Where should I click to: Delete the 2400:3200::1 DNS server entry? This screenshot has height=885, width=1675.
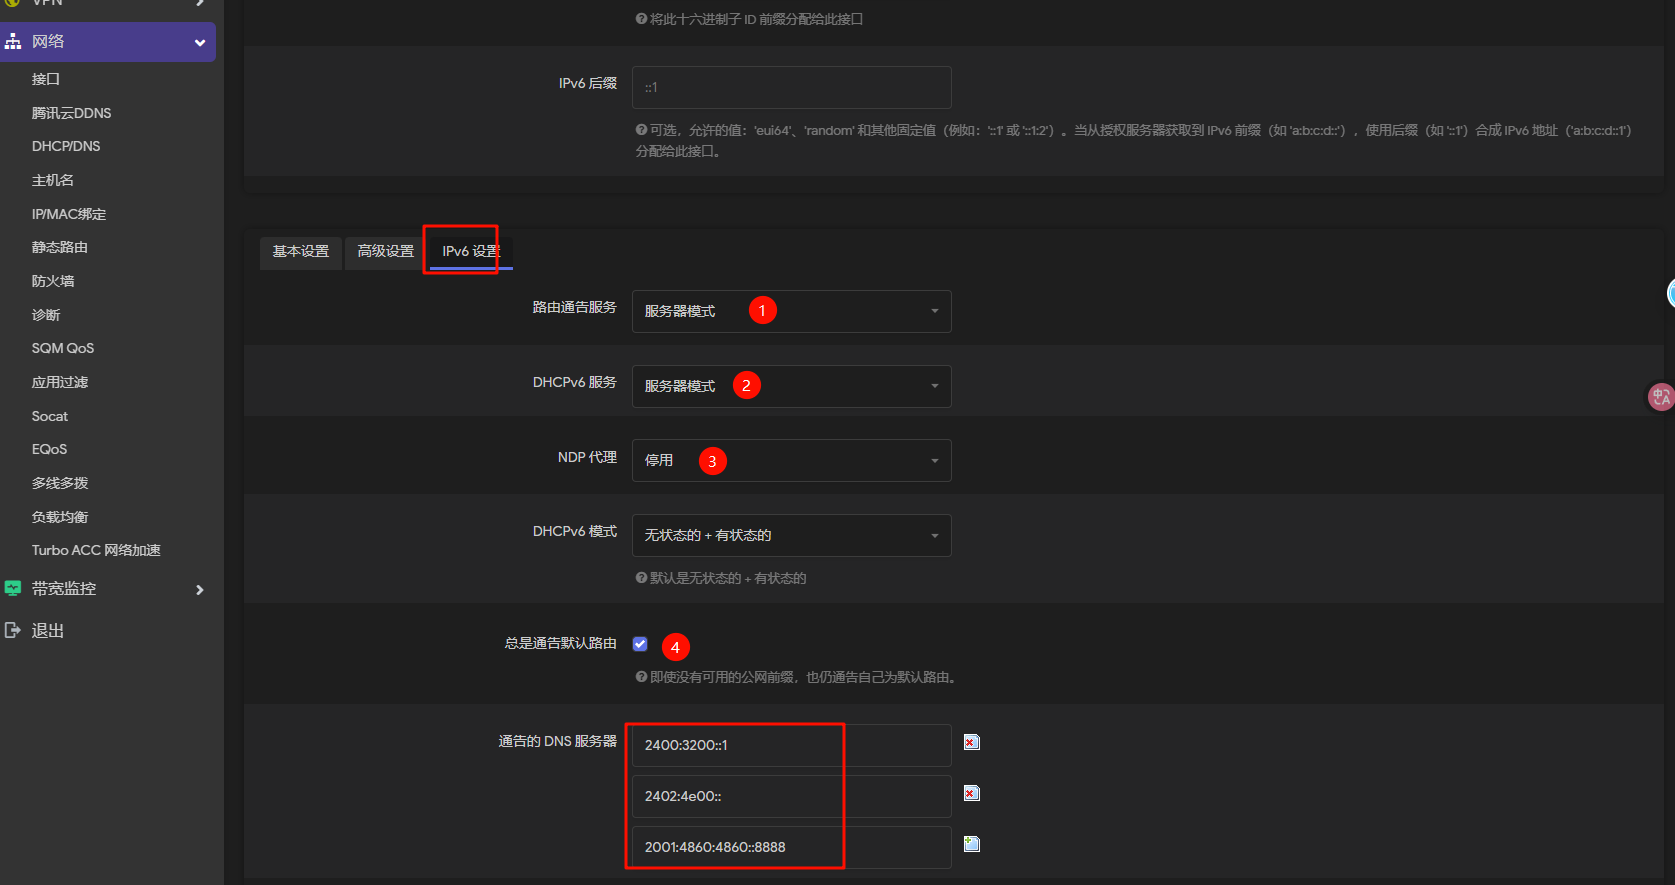pyautogui.click(x=971, y=742)
